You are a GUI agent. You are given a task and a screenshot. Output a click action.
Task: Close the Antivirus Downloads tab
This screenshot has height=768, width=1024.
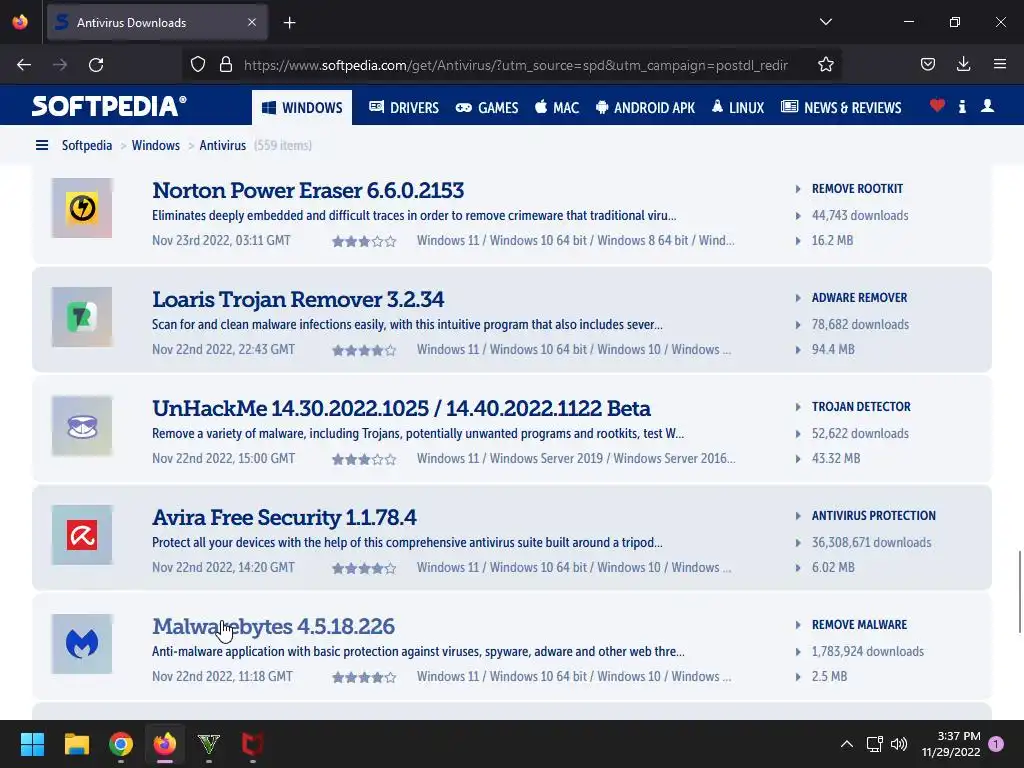click(252, 22)
